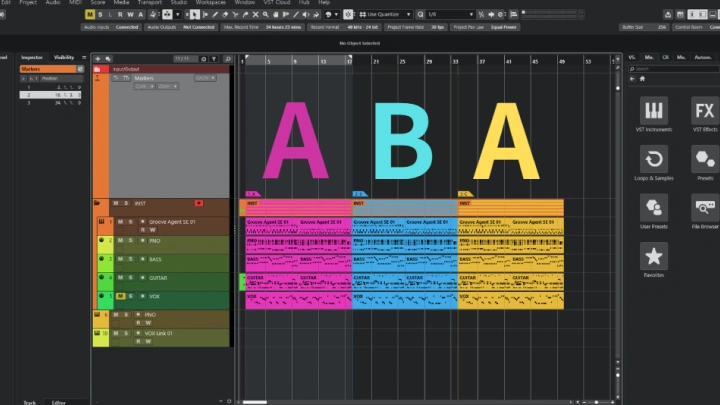Open the Locate dropdown on Markers track

pyautogui.click(x=205, y=78)
